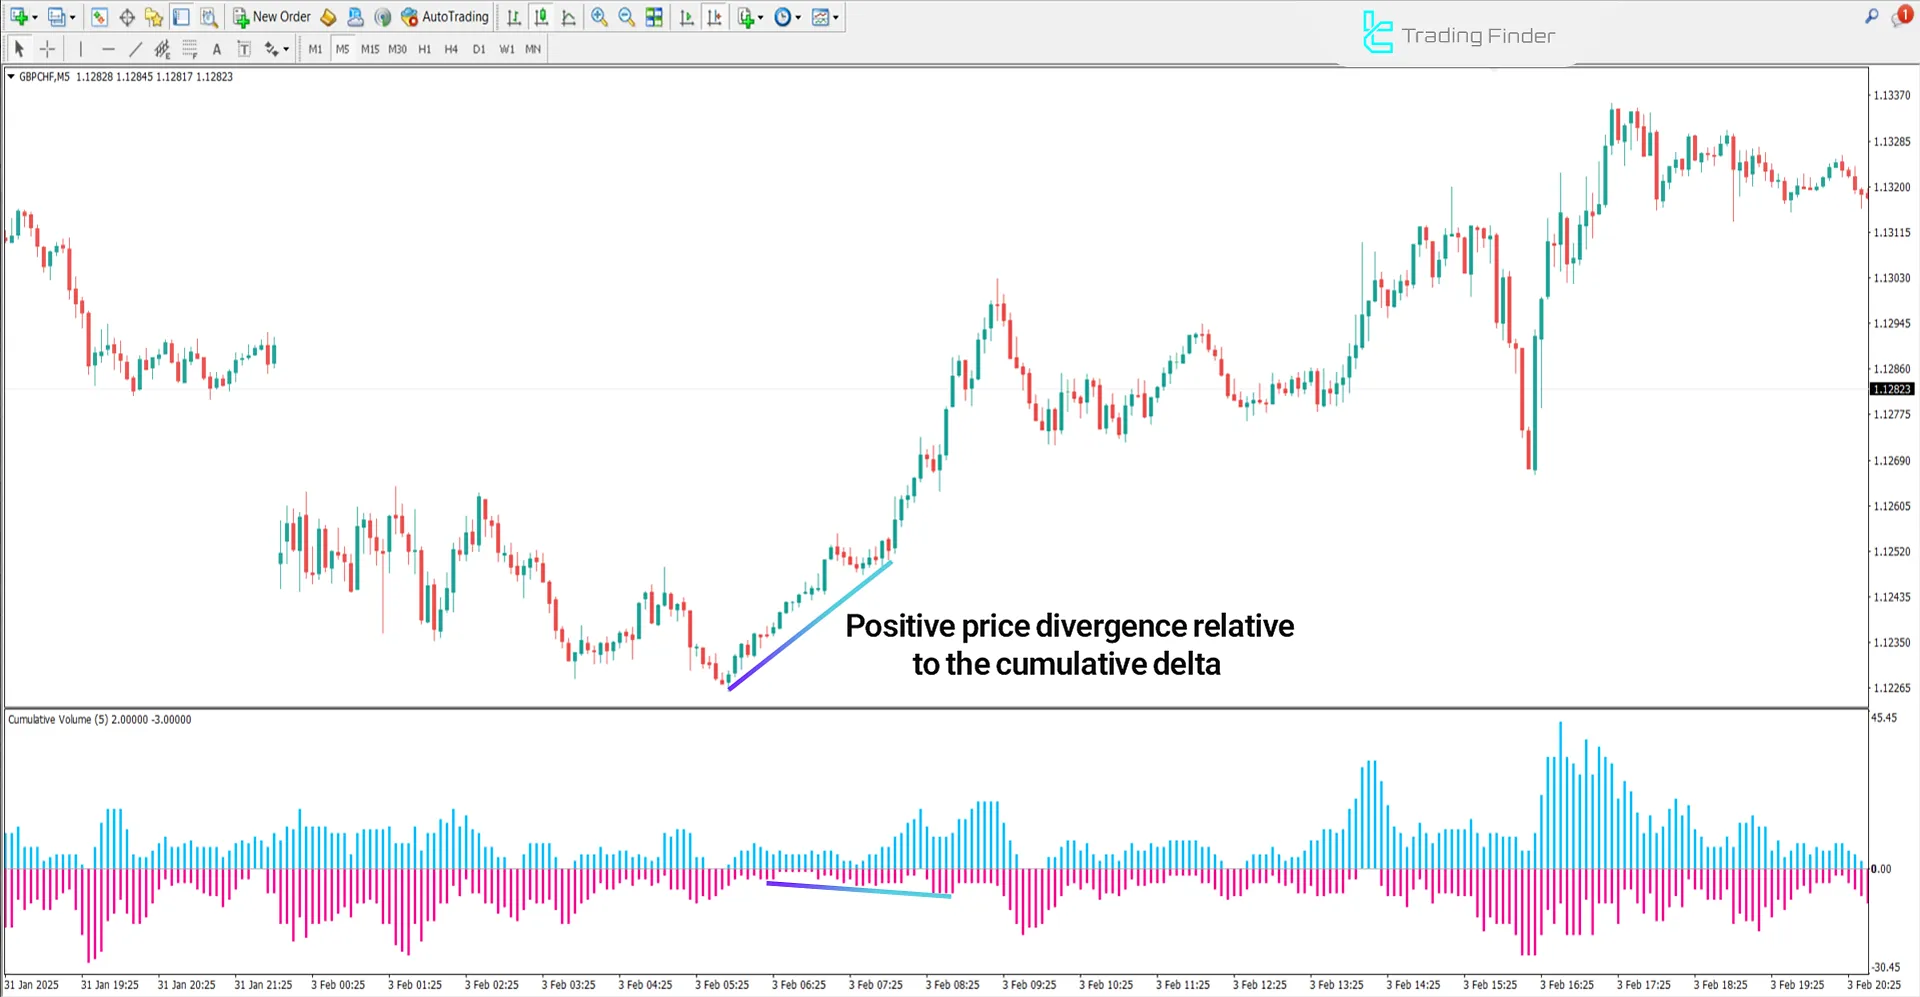Toggle automatic chart scrolling
Viewport: 1920px width, 997px height.
[x=686, y=17]
